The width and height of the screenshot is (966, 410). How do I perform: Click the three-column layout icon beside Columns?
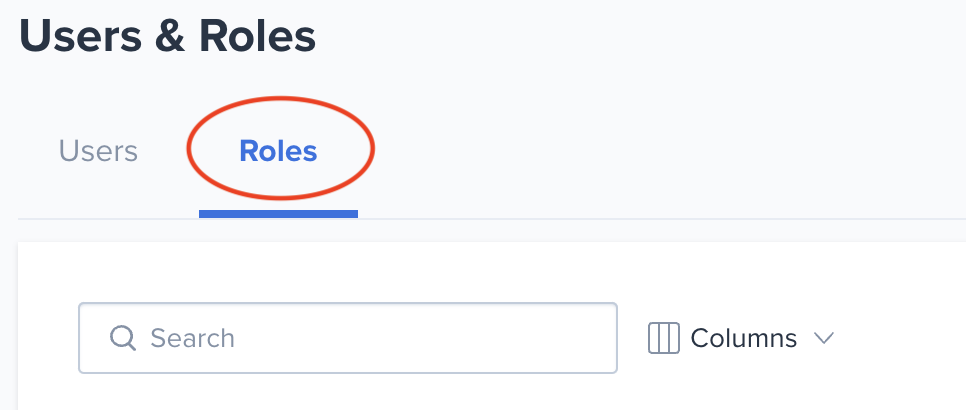(664, 338)
